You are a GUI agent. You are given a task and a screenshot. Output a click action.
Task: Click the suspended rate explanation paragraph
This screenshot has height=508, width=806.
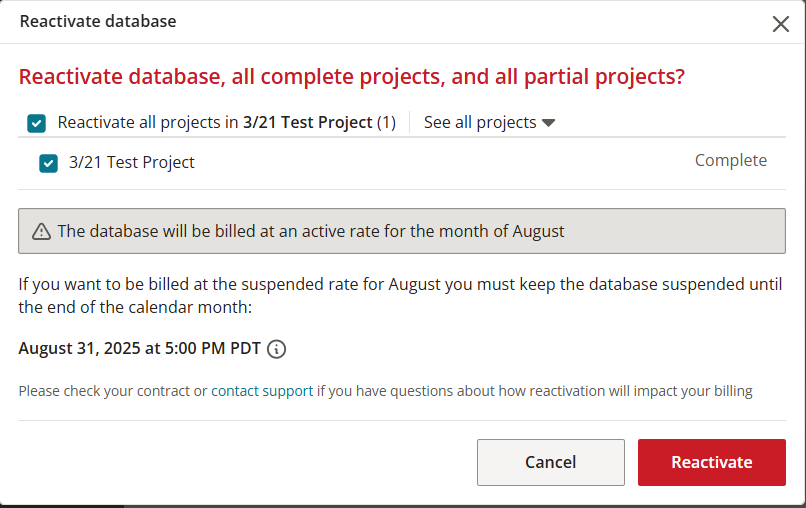[x=400, y=296]
